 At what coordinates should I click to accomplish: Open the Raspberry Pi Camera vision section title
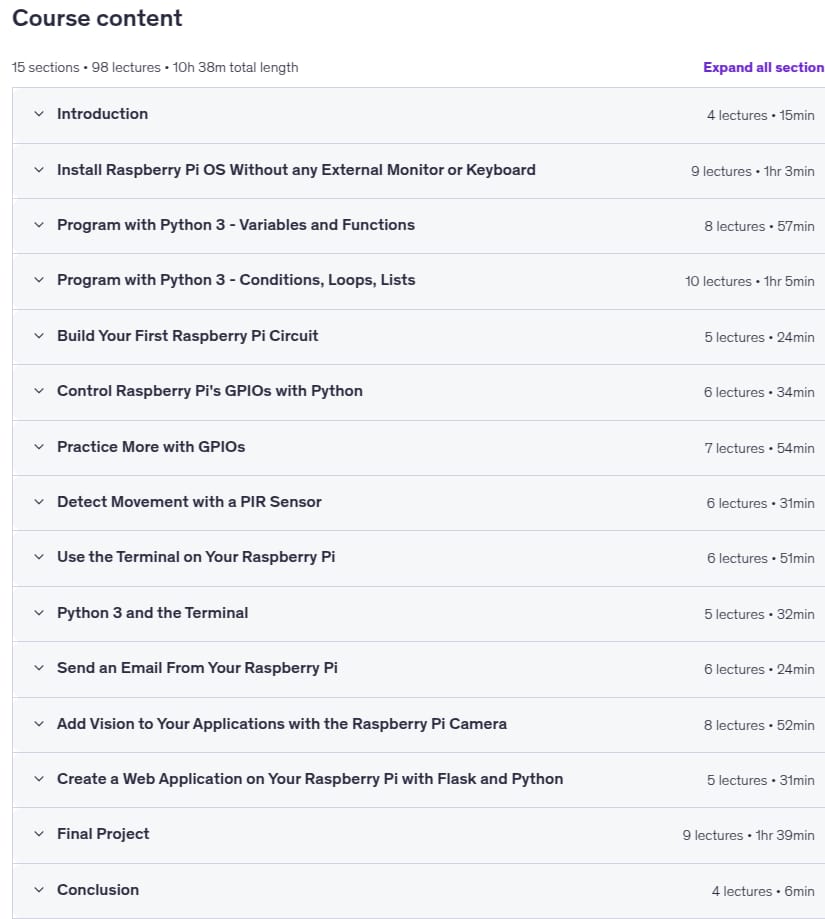coord(282,724)
